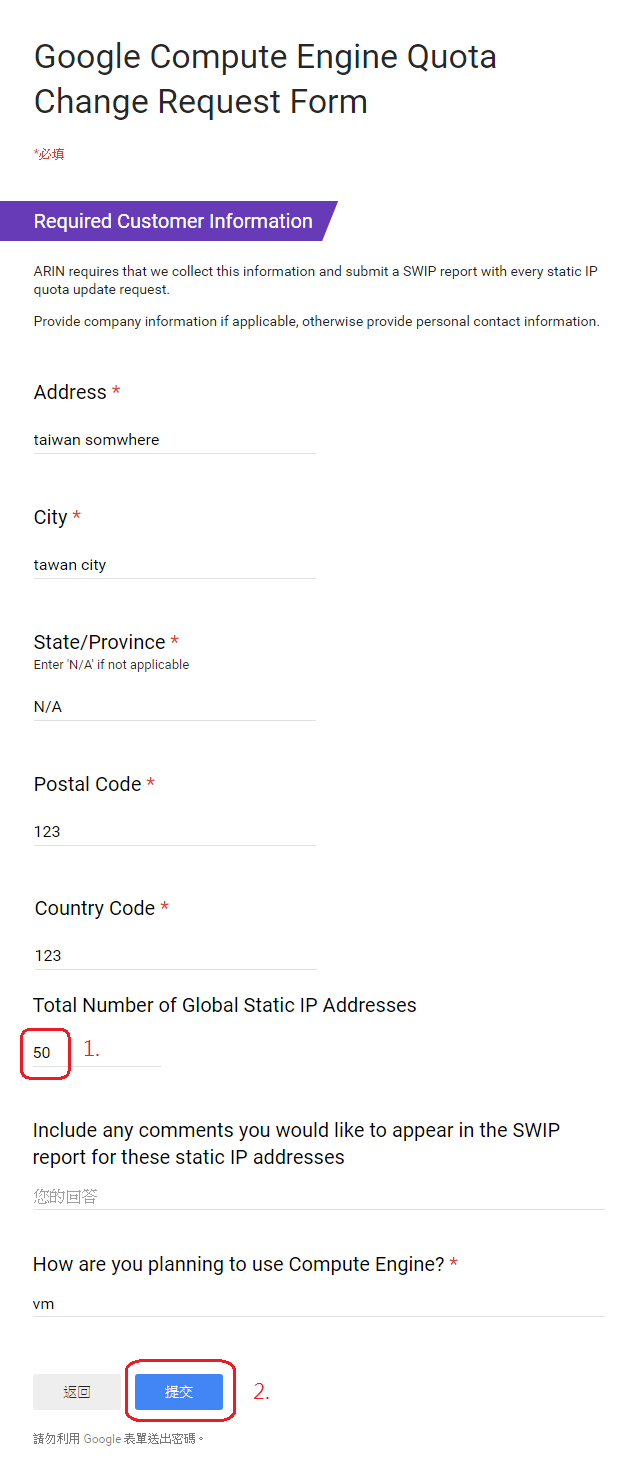Click the 'Enter N/A if not applicable' hint
The image size is (643, 1466).
click(x=111, y=665)
